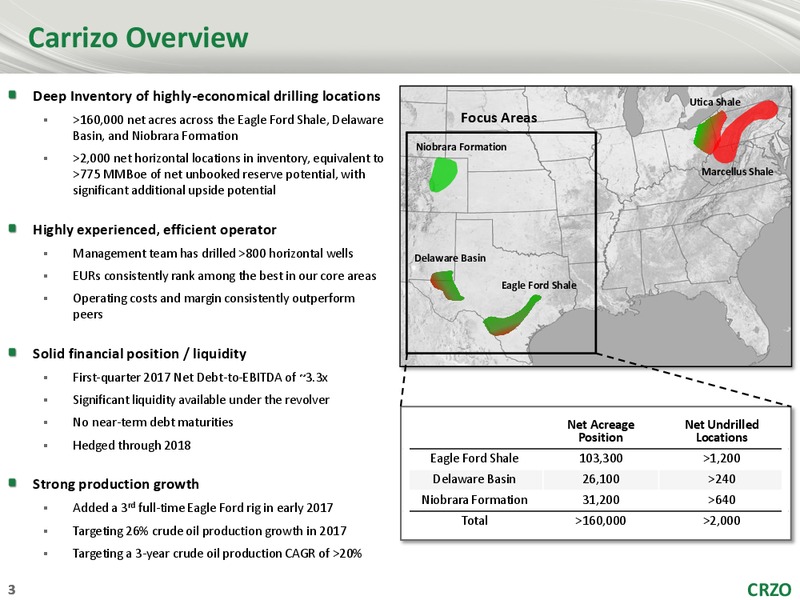Click 'Added a 3rd full-time Eagle Ford rig' bullet
The height and width of the screenshot is (600, 800).
[203, 508]
